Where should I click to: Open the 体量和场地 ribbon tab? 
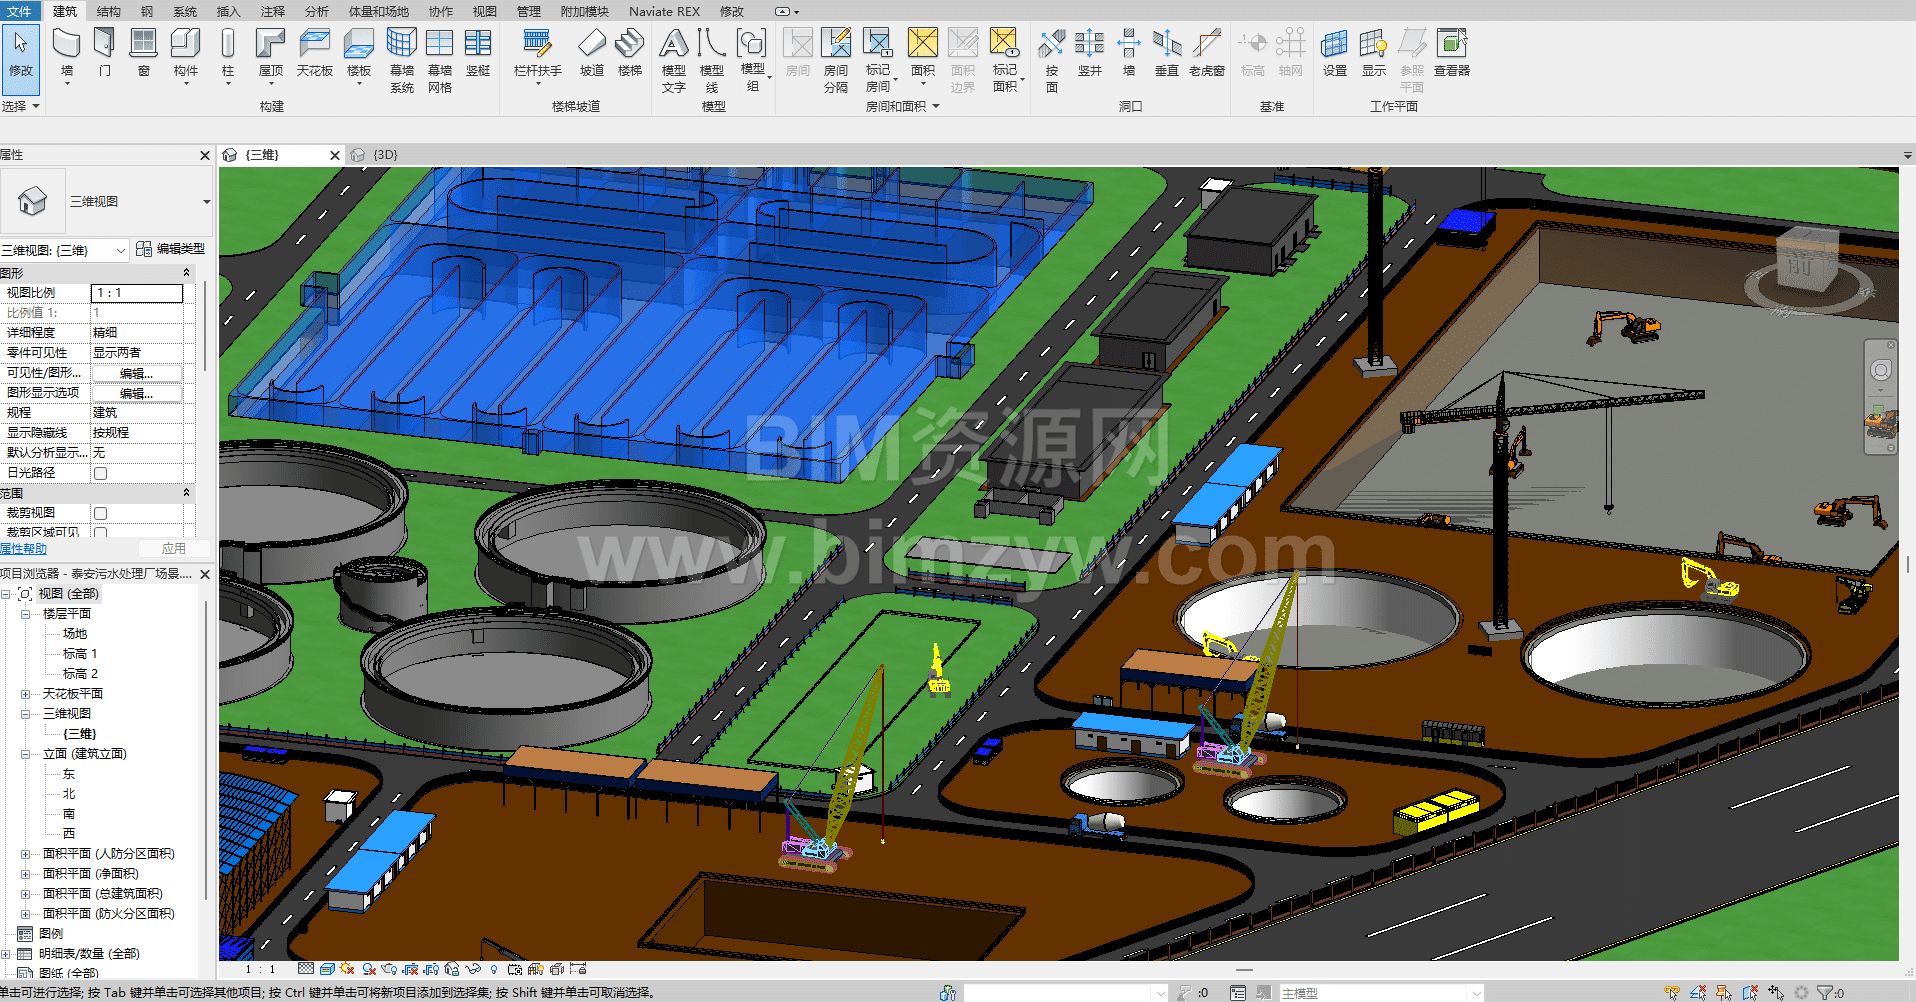click(x=378, y=11)
